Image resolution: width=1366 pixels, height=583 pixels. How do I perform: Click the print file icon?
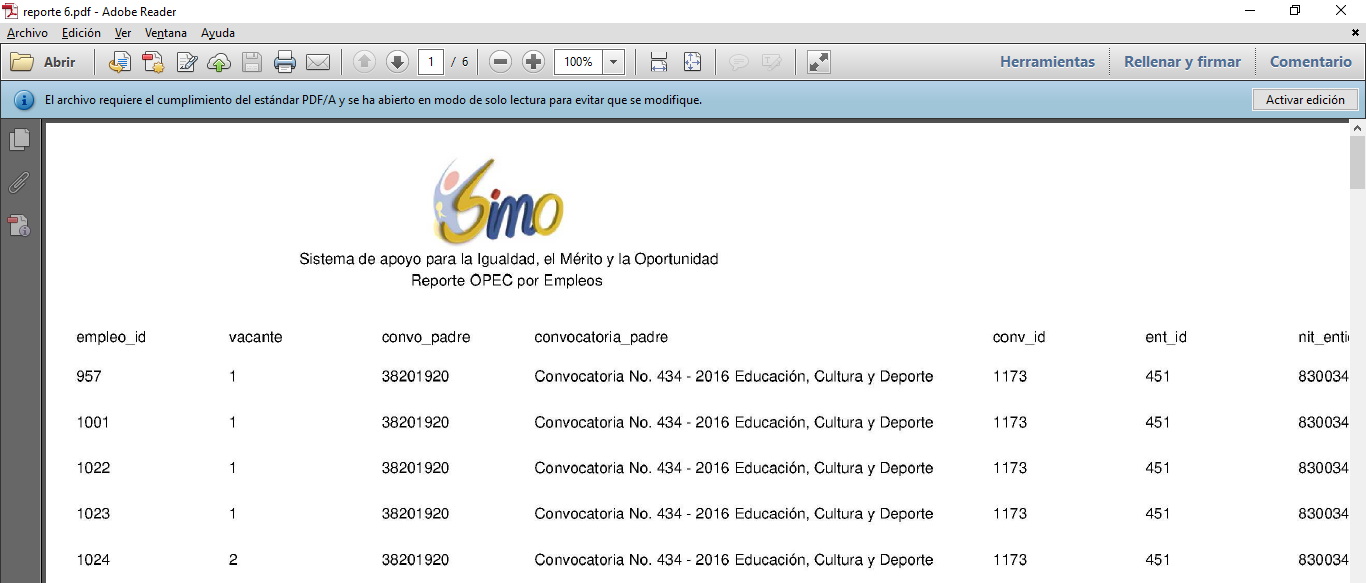(x=285, y=62)
